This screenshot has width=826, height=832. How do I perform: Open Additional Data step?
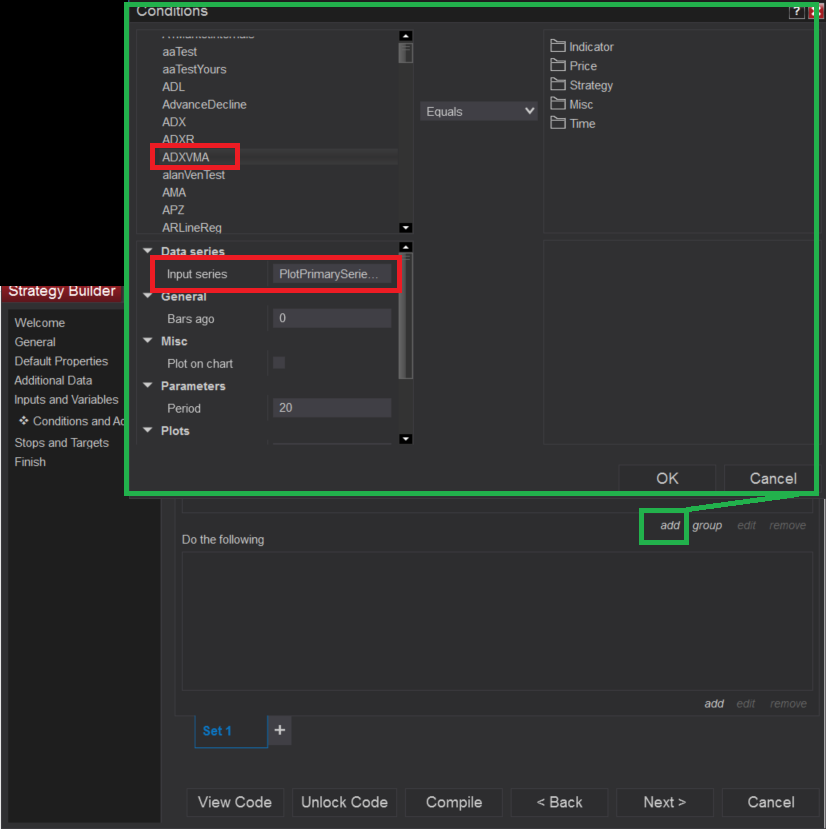(53, 380)
